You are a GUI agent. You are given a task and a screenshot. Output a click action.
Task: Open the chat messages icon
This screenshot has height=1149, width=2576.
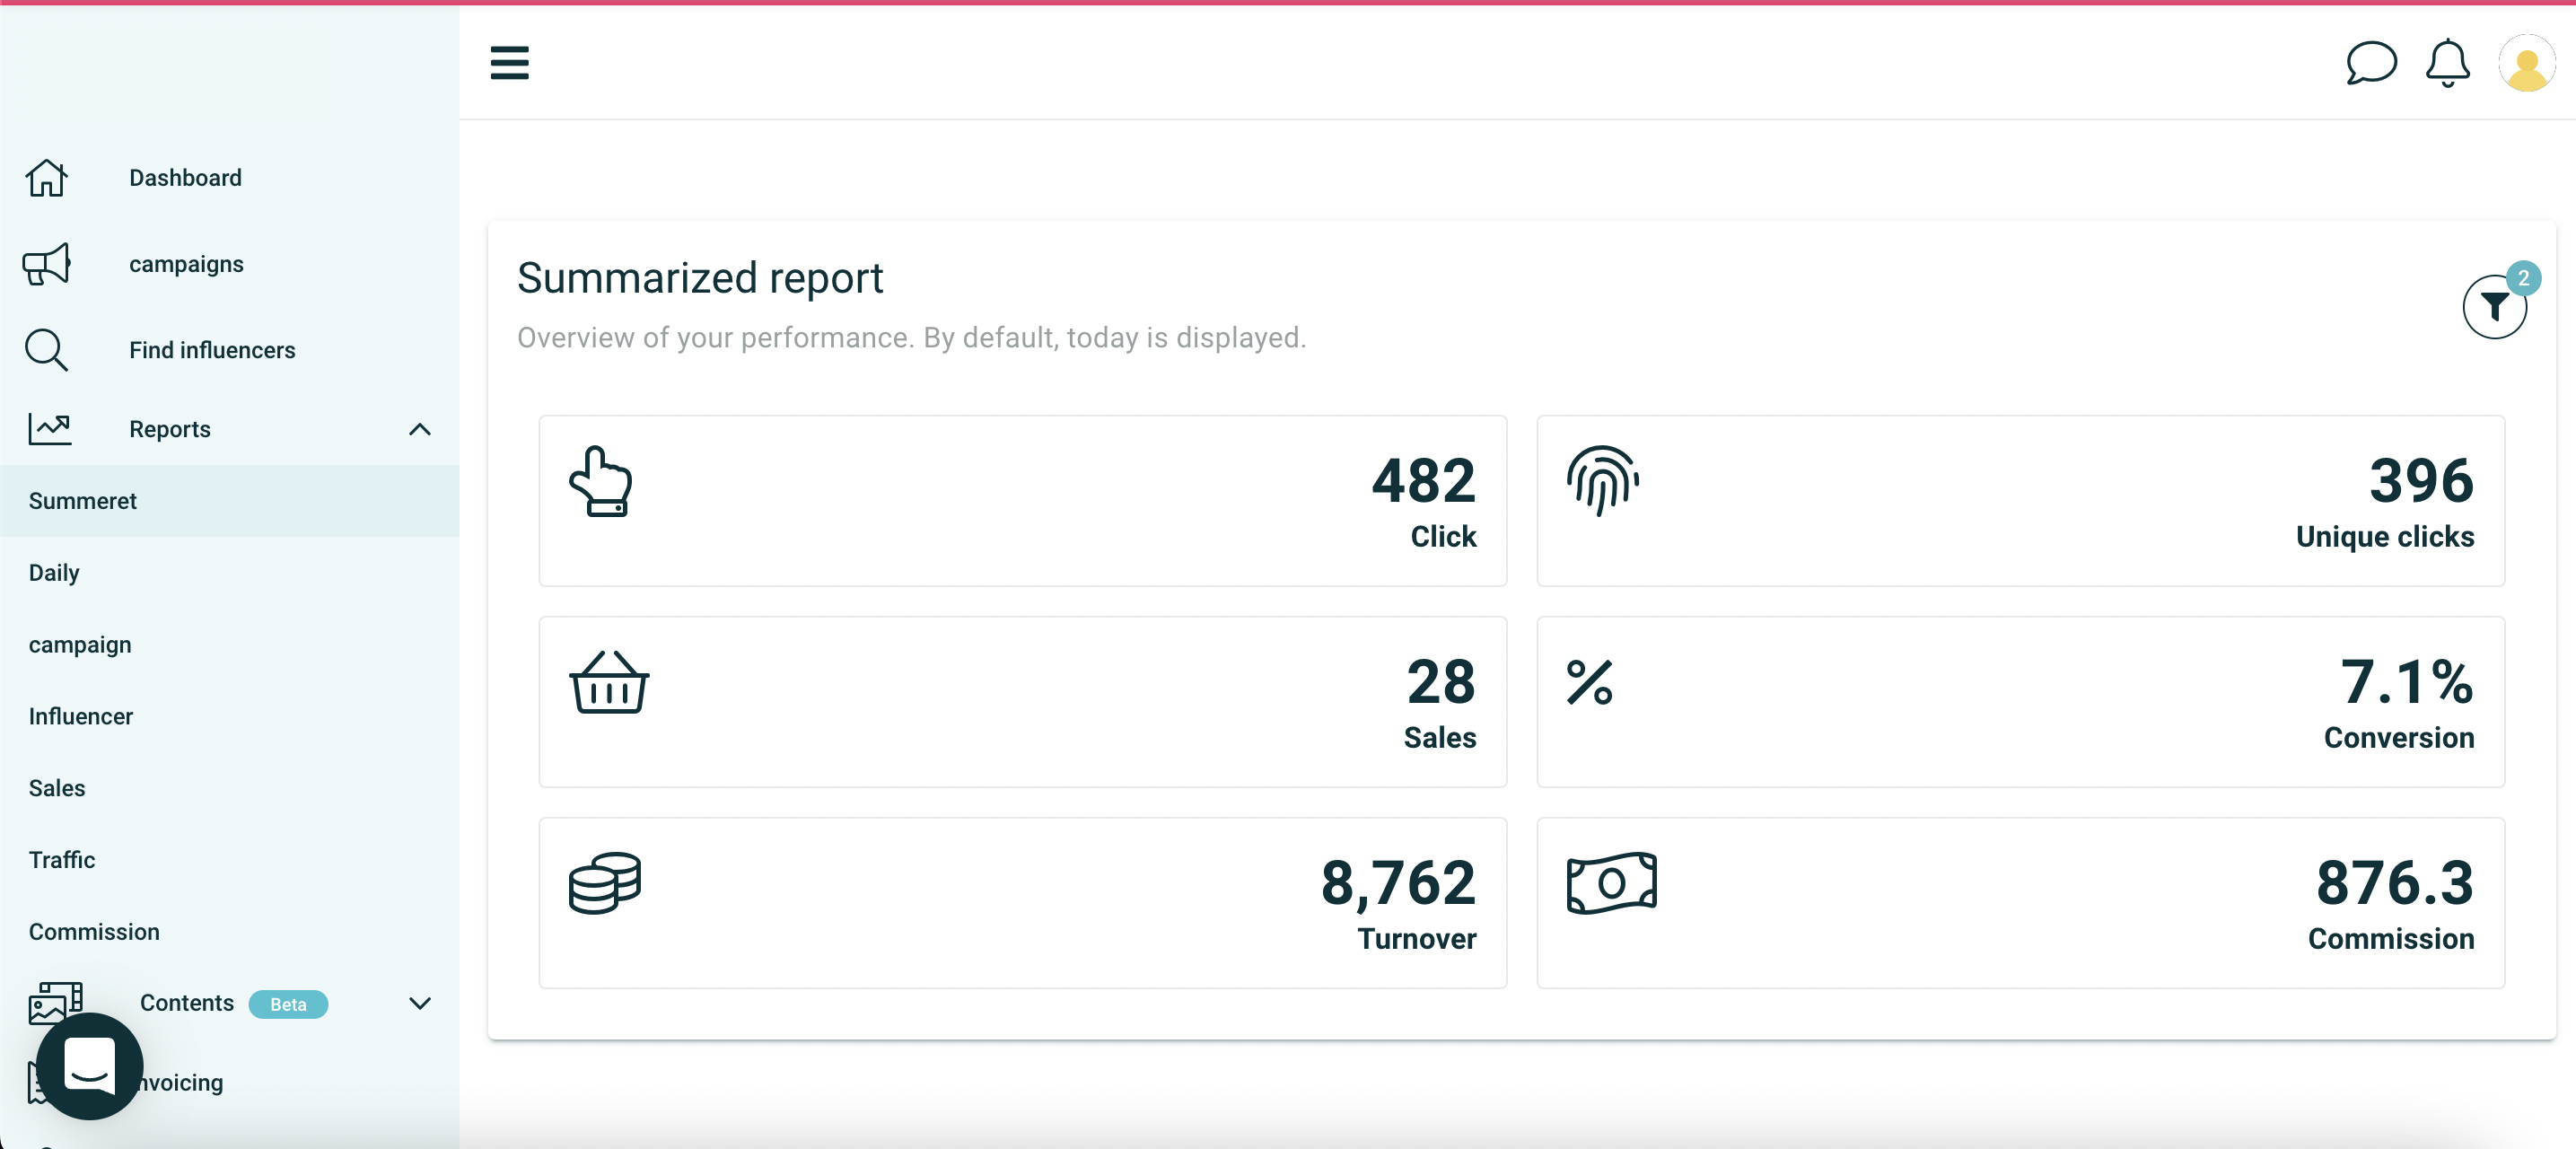coord(2370,63)
